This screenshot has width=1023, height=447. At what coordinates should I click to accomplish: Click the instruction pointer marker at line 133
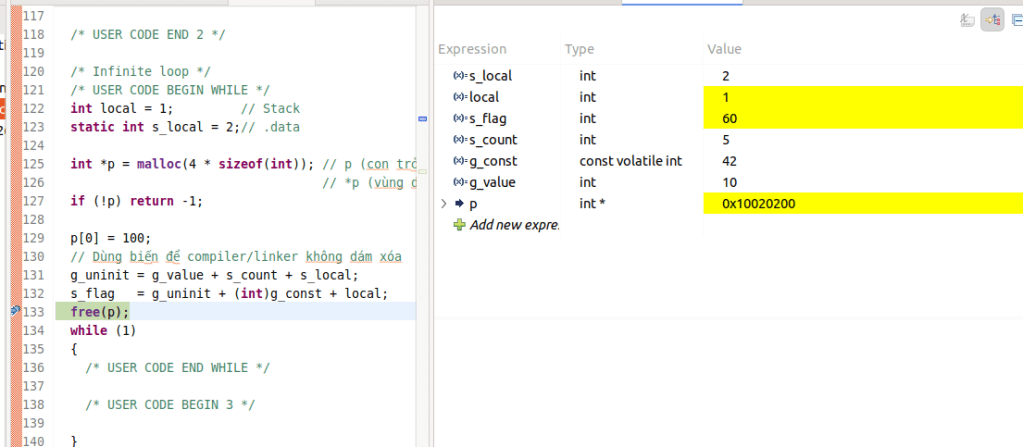(x=14, y=312)
